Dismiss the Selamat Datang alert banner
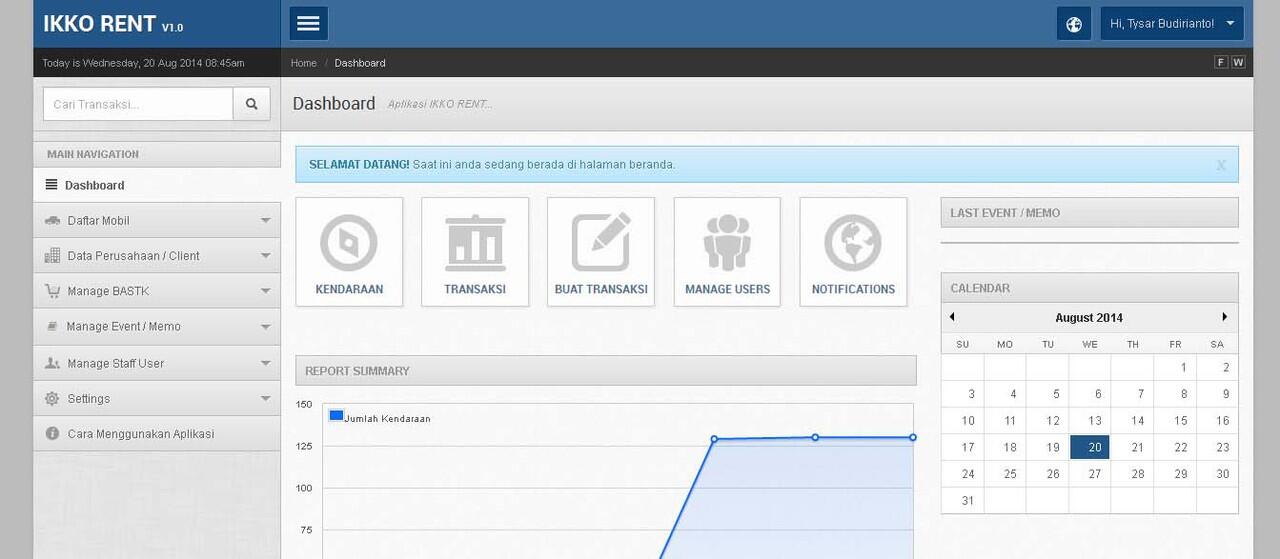The image size is (1280, 559). coord(1220,165)
